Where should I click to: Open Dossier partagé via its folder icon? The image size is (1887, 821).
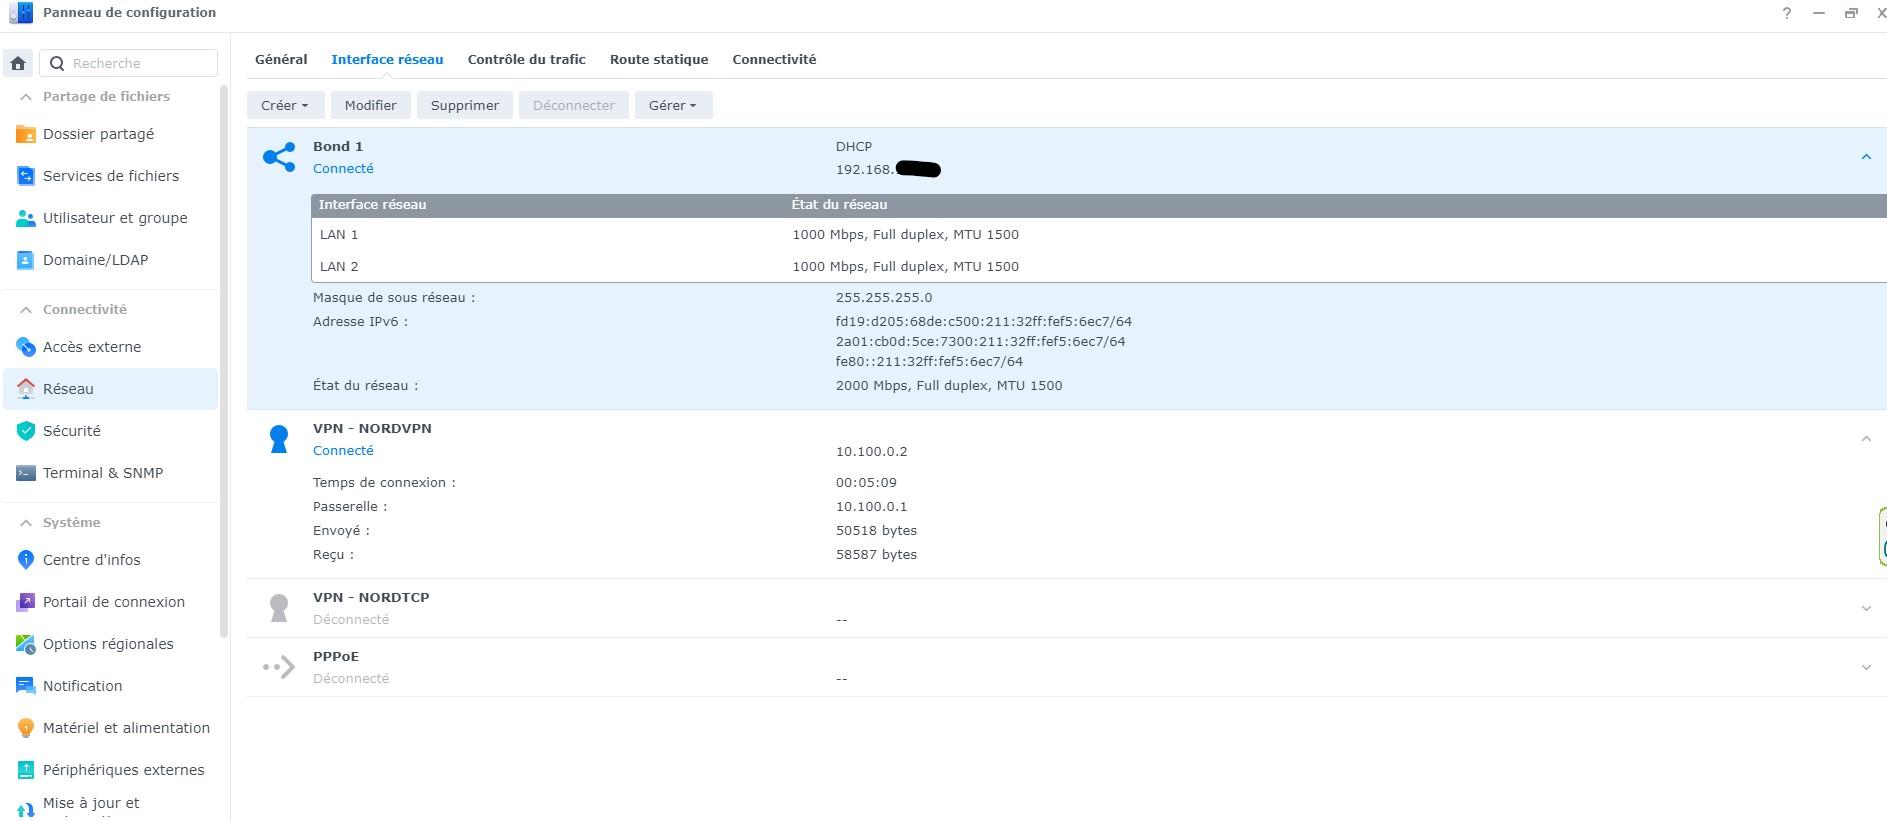(x=26, y=134)
